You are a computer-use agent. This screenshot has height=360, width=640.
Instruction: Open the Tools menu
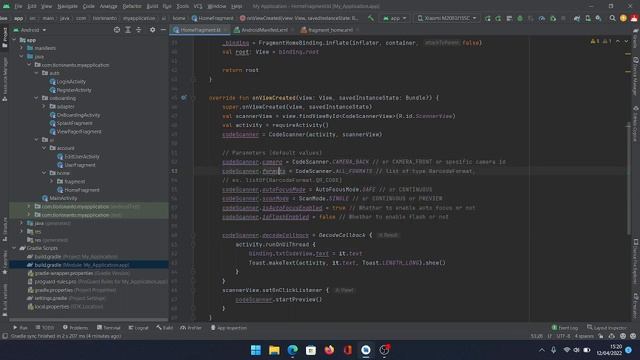pos(182,6)
